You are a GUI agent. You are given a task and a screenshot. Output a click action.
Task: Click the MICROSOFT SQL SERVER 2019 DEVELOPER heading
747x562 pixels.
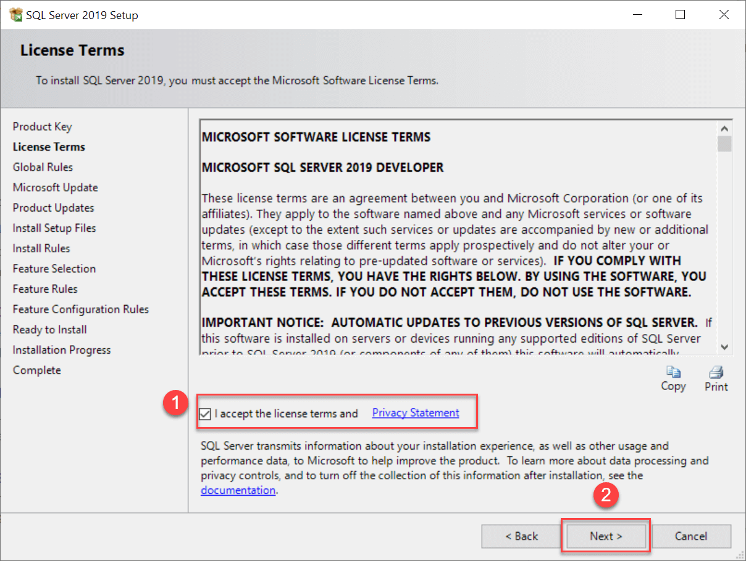323,168
